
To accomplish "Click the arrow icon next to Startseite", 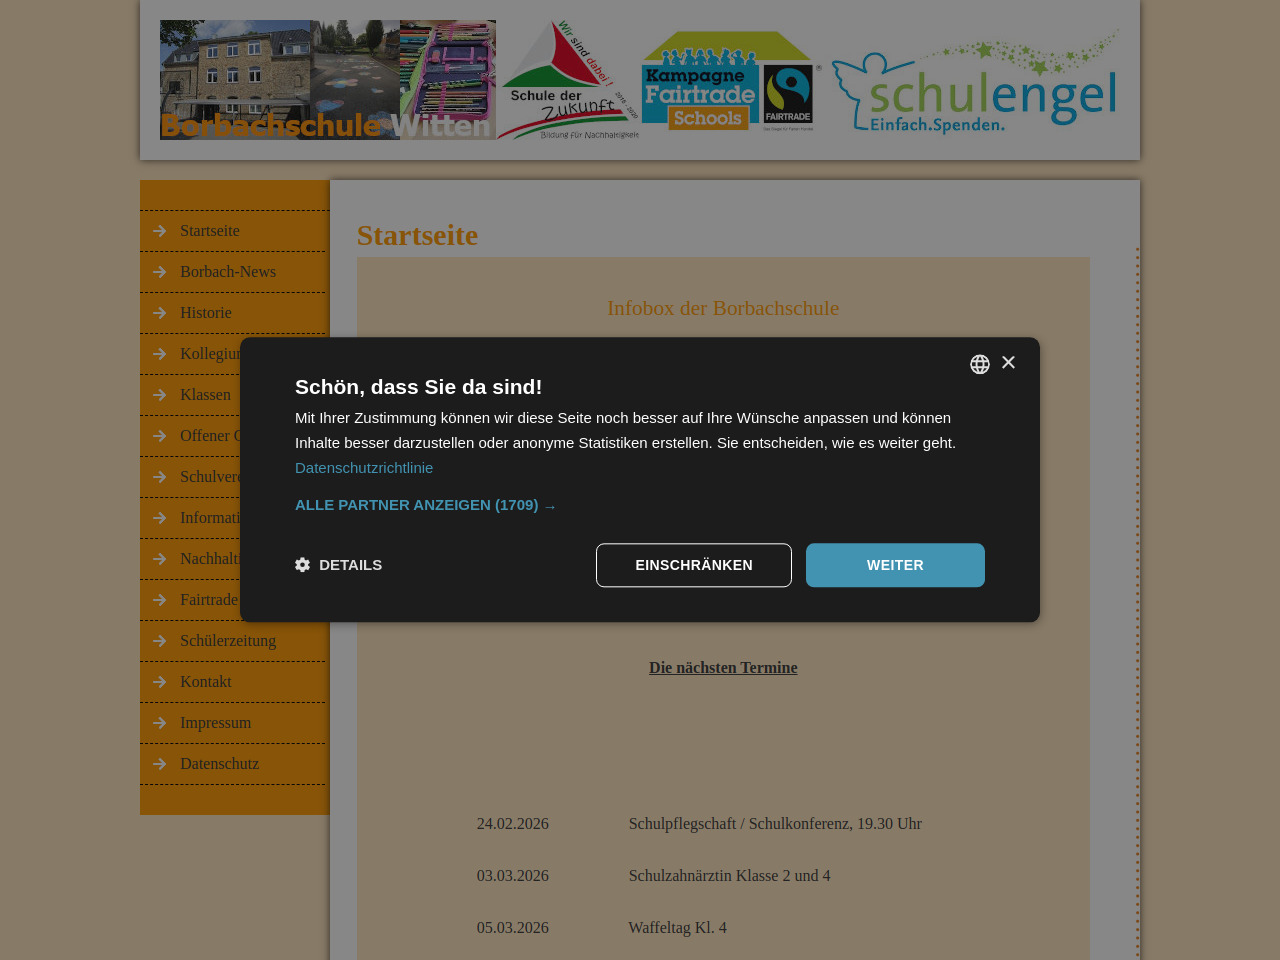I will (159, 231).
